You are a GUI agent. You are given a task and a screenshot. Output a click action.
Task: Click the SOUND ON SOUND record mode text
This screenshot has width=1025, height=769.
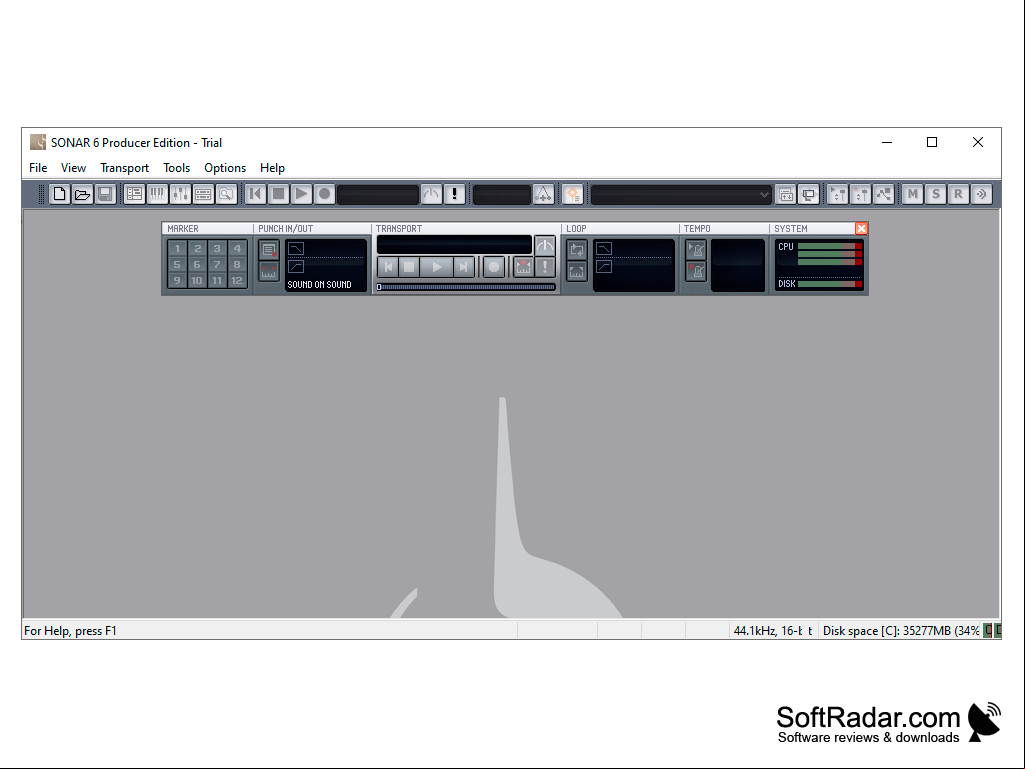(x=320, y=284)
